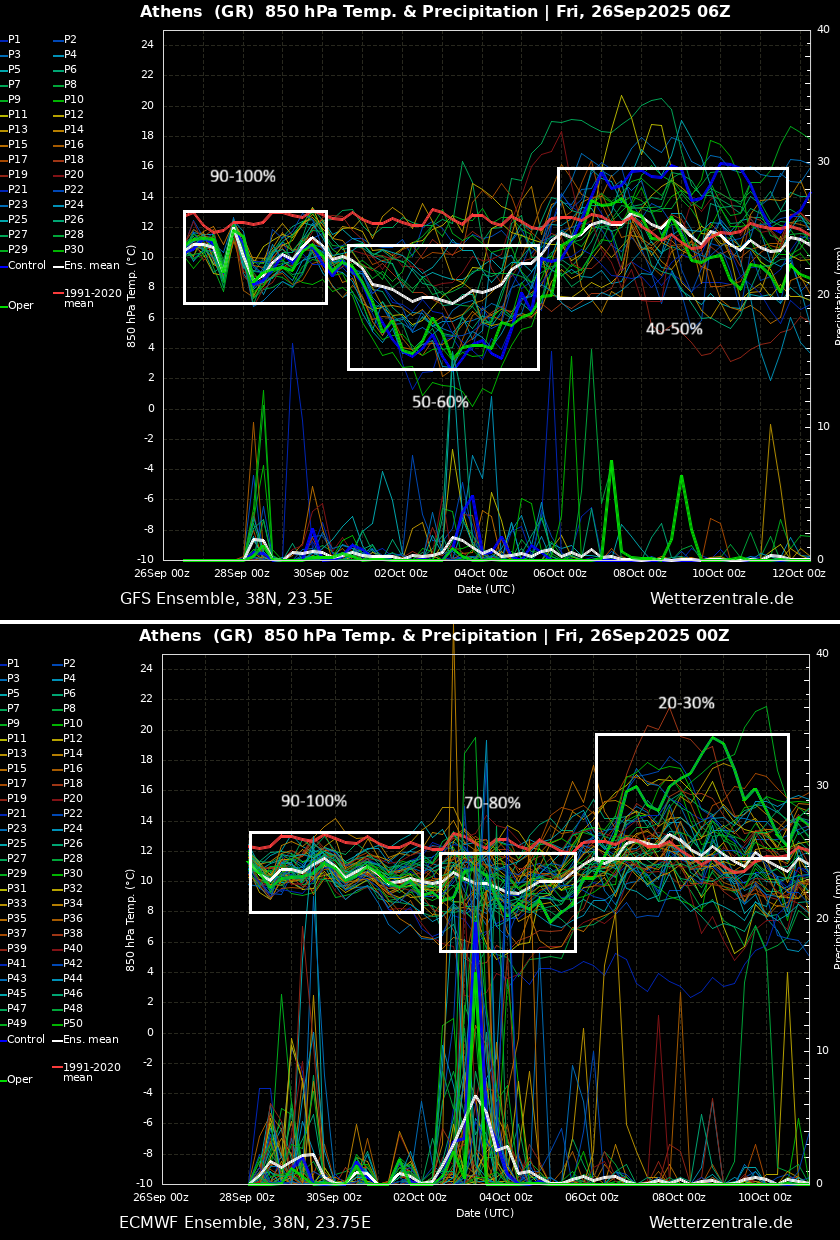
Task: Click the P50 legend entry in ECMWF chart
Action: [74, 1024]
